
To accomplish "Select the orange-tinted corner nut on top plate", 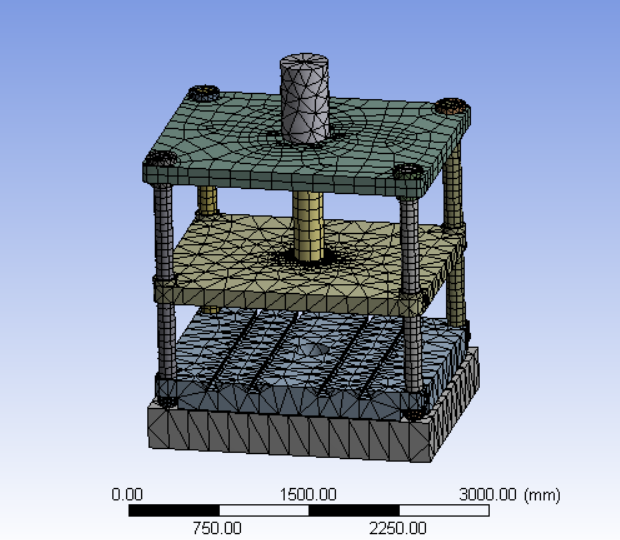I will pyautogui.click(x=452, y=106).
